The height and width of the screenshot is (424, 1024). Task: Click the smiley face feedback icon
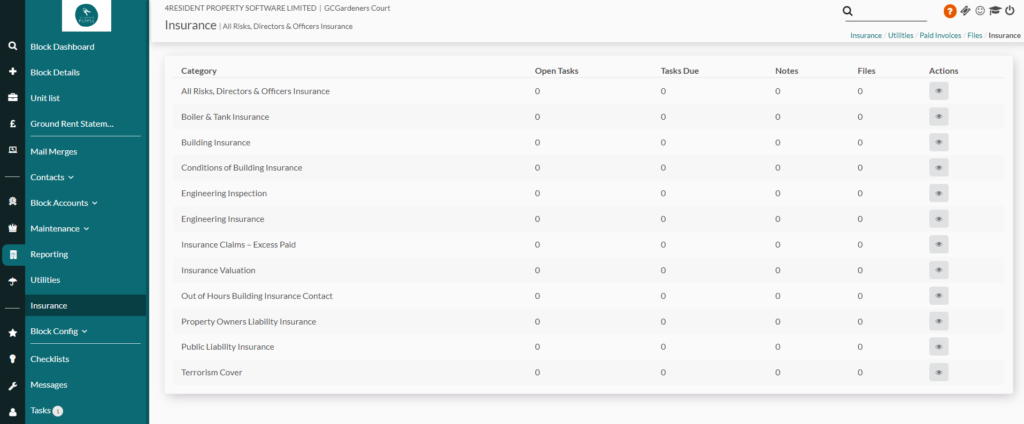pos(979,11)
